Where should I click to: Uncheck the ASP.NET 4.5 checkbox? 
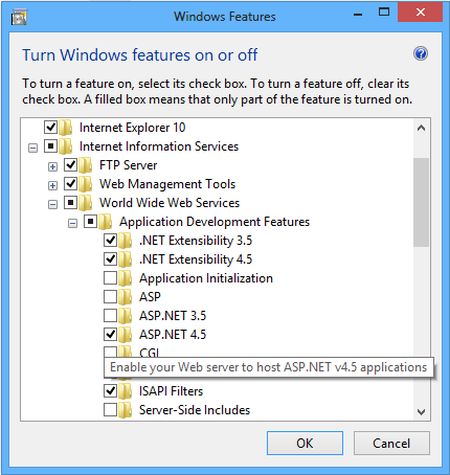click(x=110, y=334)
